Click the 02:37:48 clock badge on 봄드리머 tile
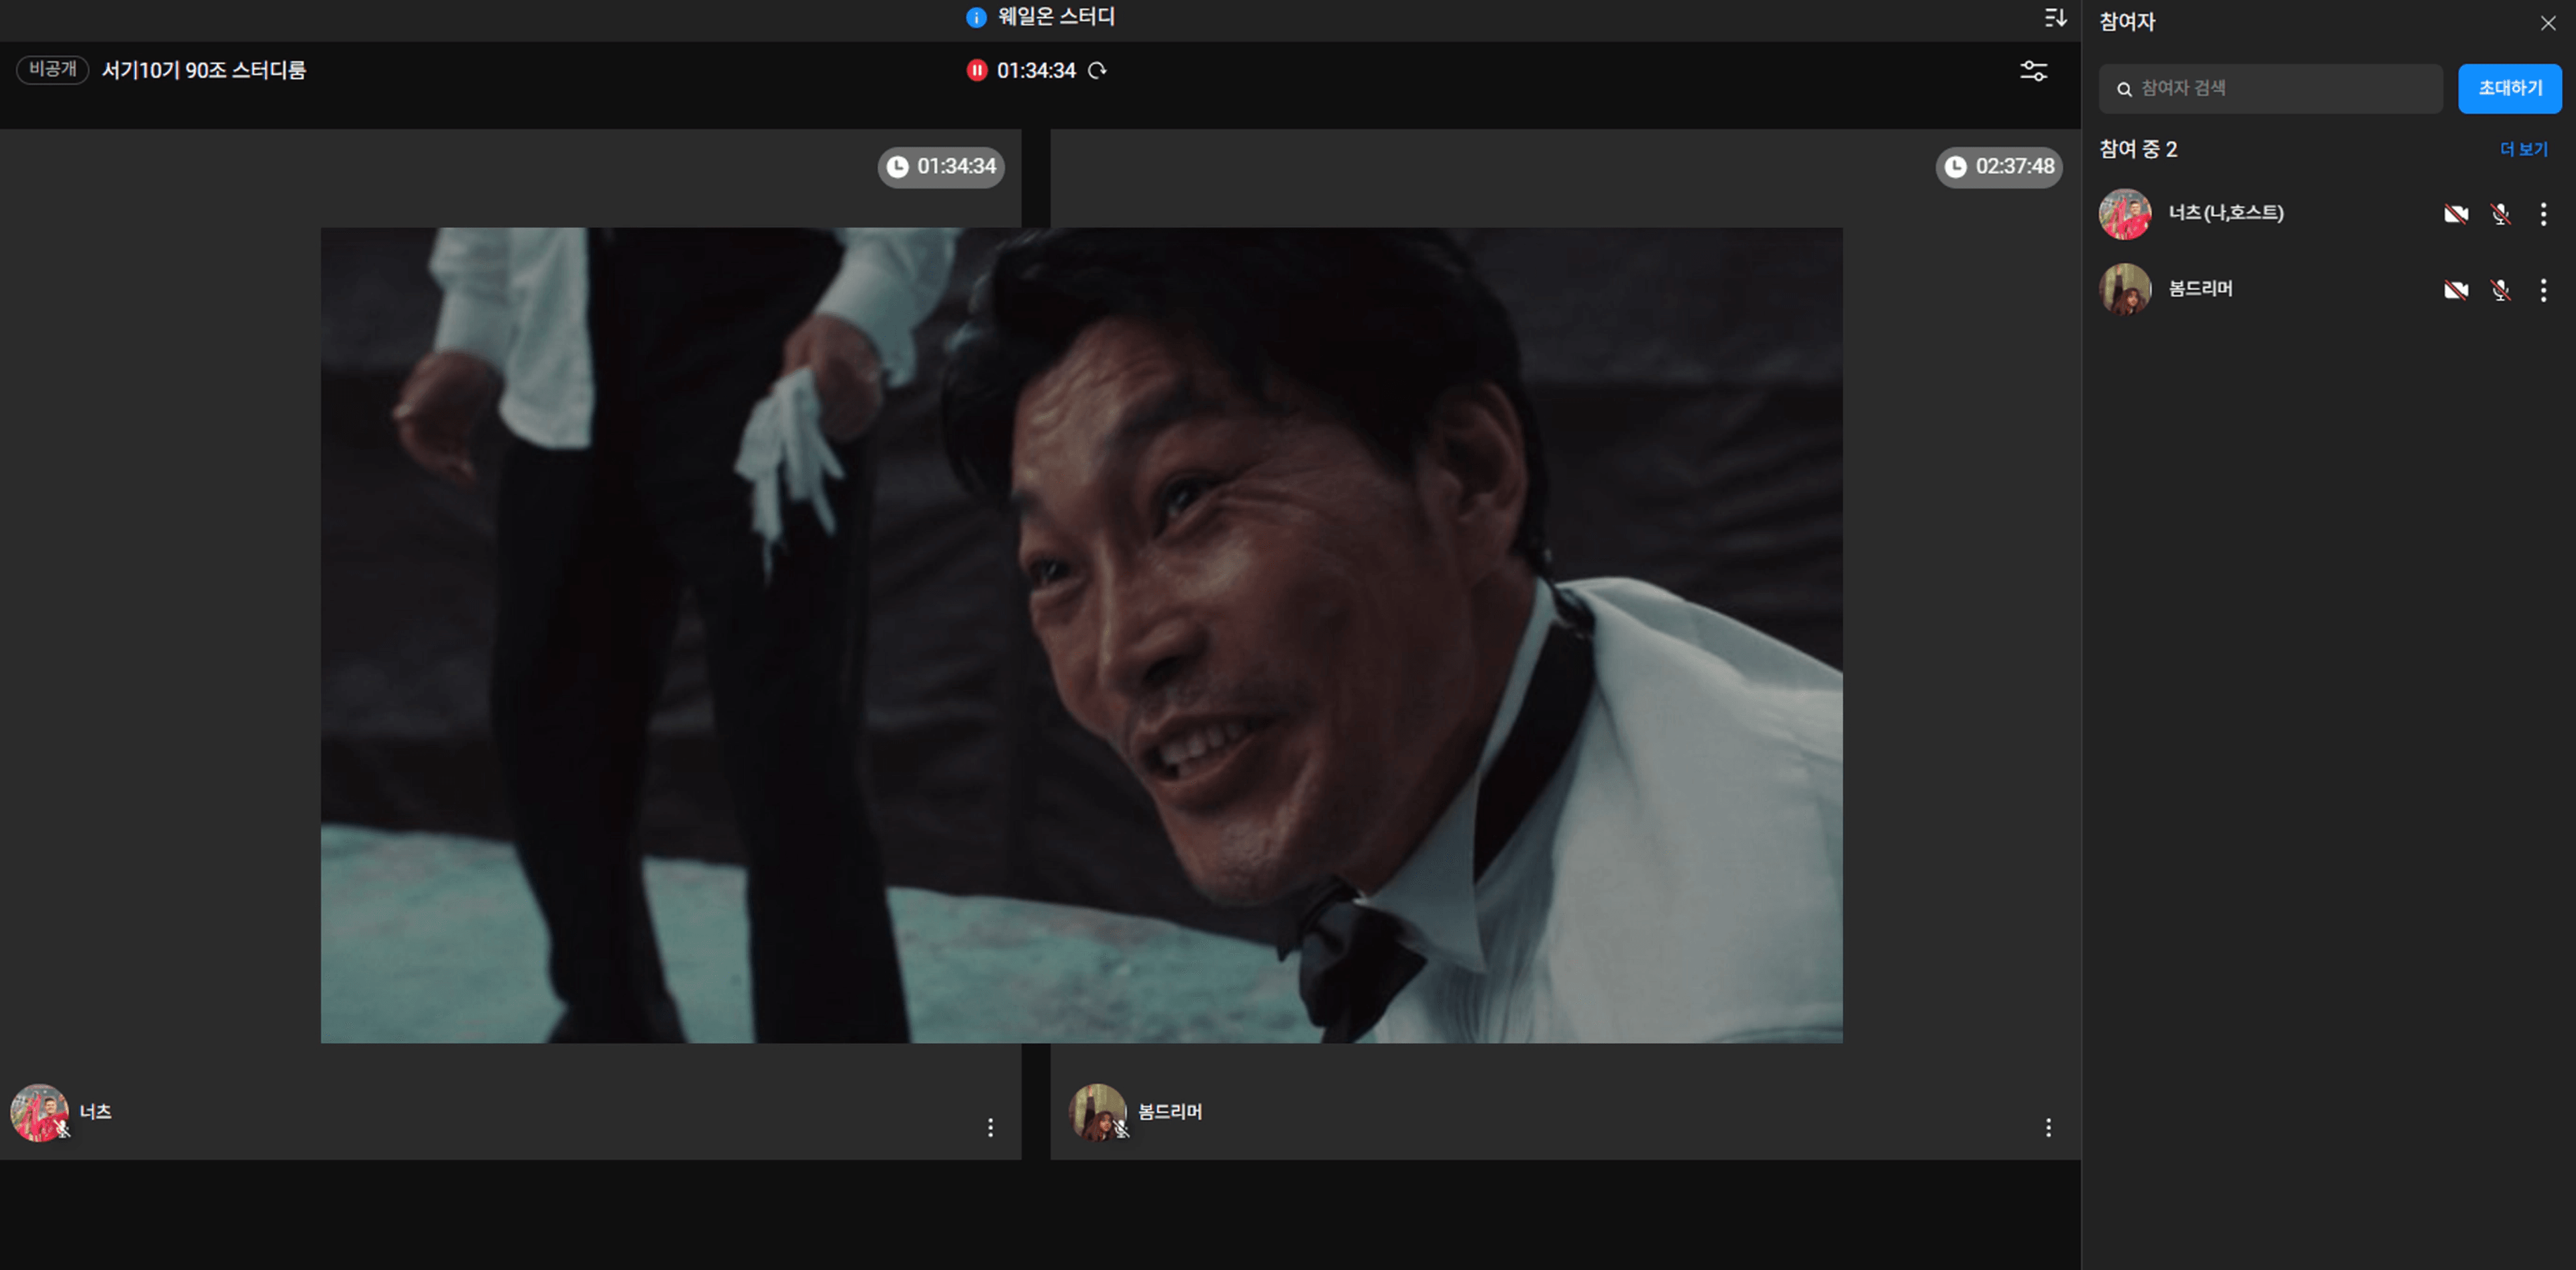The image size is (2576, 1270). 1999,167
